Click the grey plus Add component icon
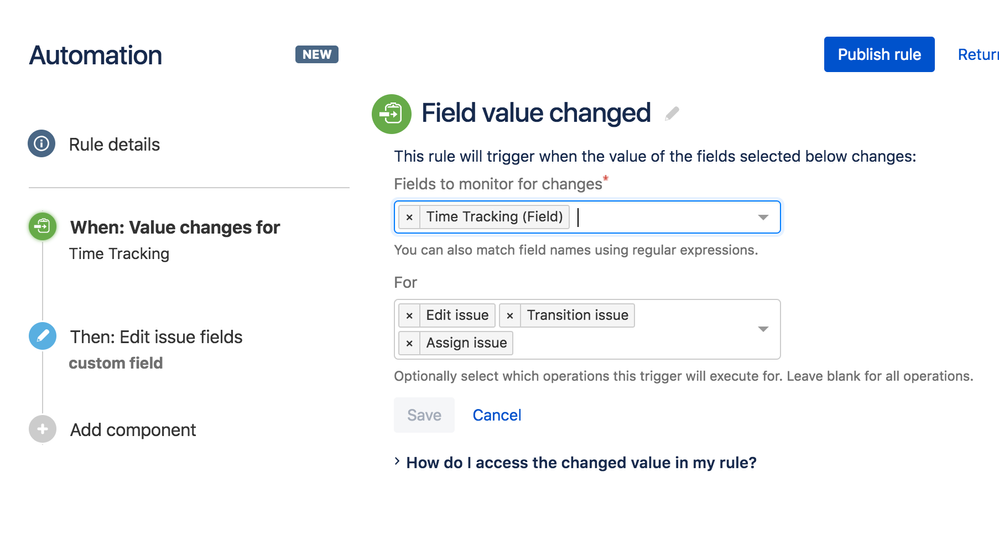Image resolution: width=999 pixels, height=538 pixels. point(43,429)
